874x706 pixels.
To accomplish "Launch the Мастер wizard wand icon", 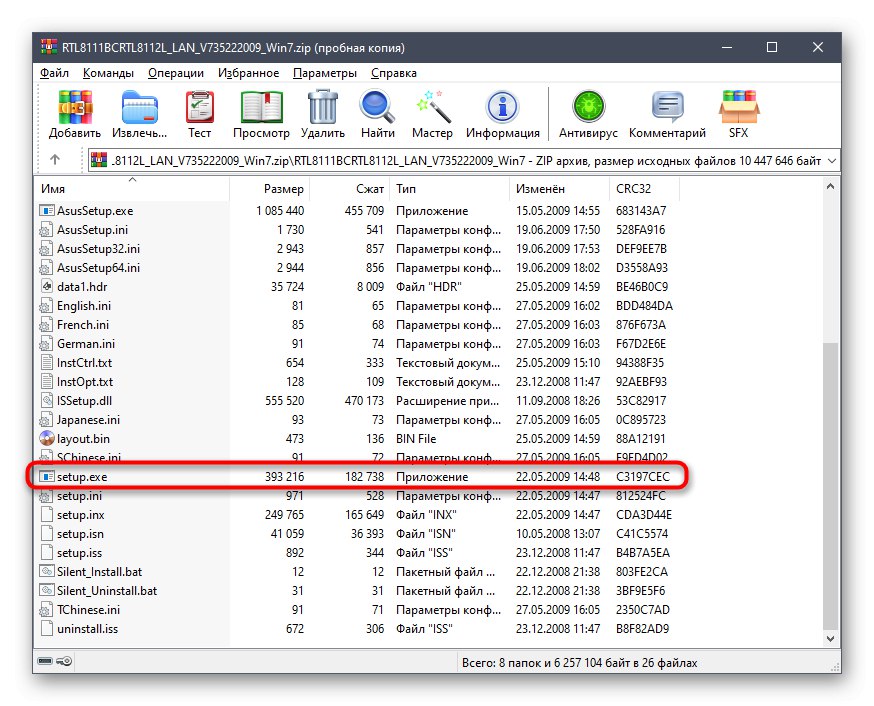I will pyautogui.click(x=432, y=107).
